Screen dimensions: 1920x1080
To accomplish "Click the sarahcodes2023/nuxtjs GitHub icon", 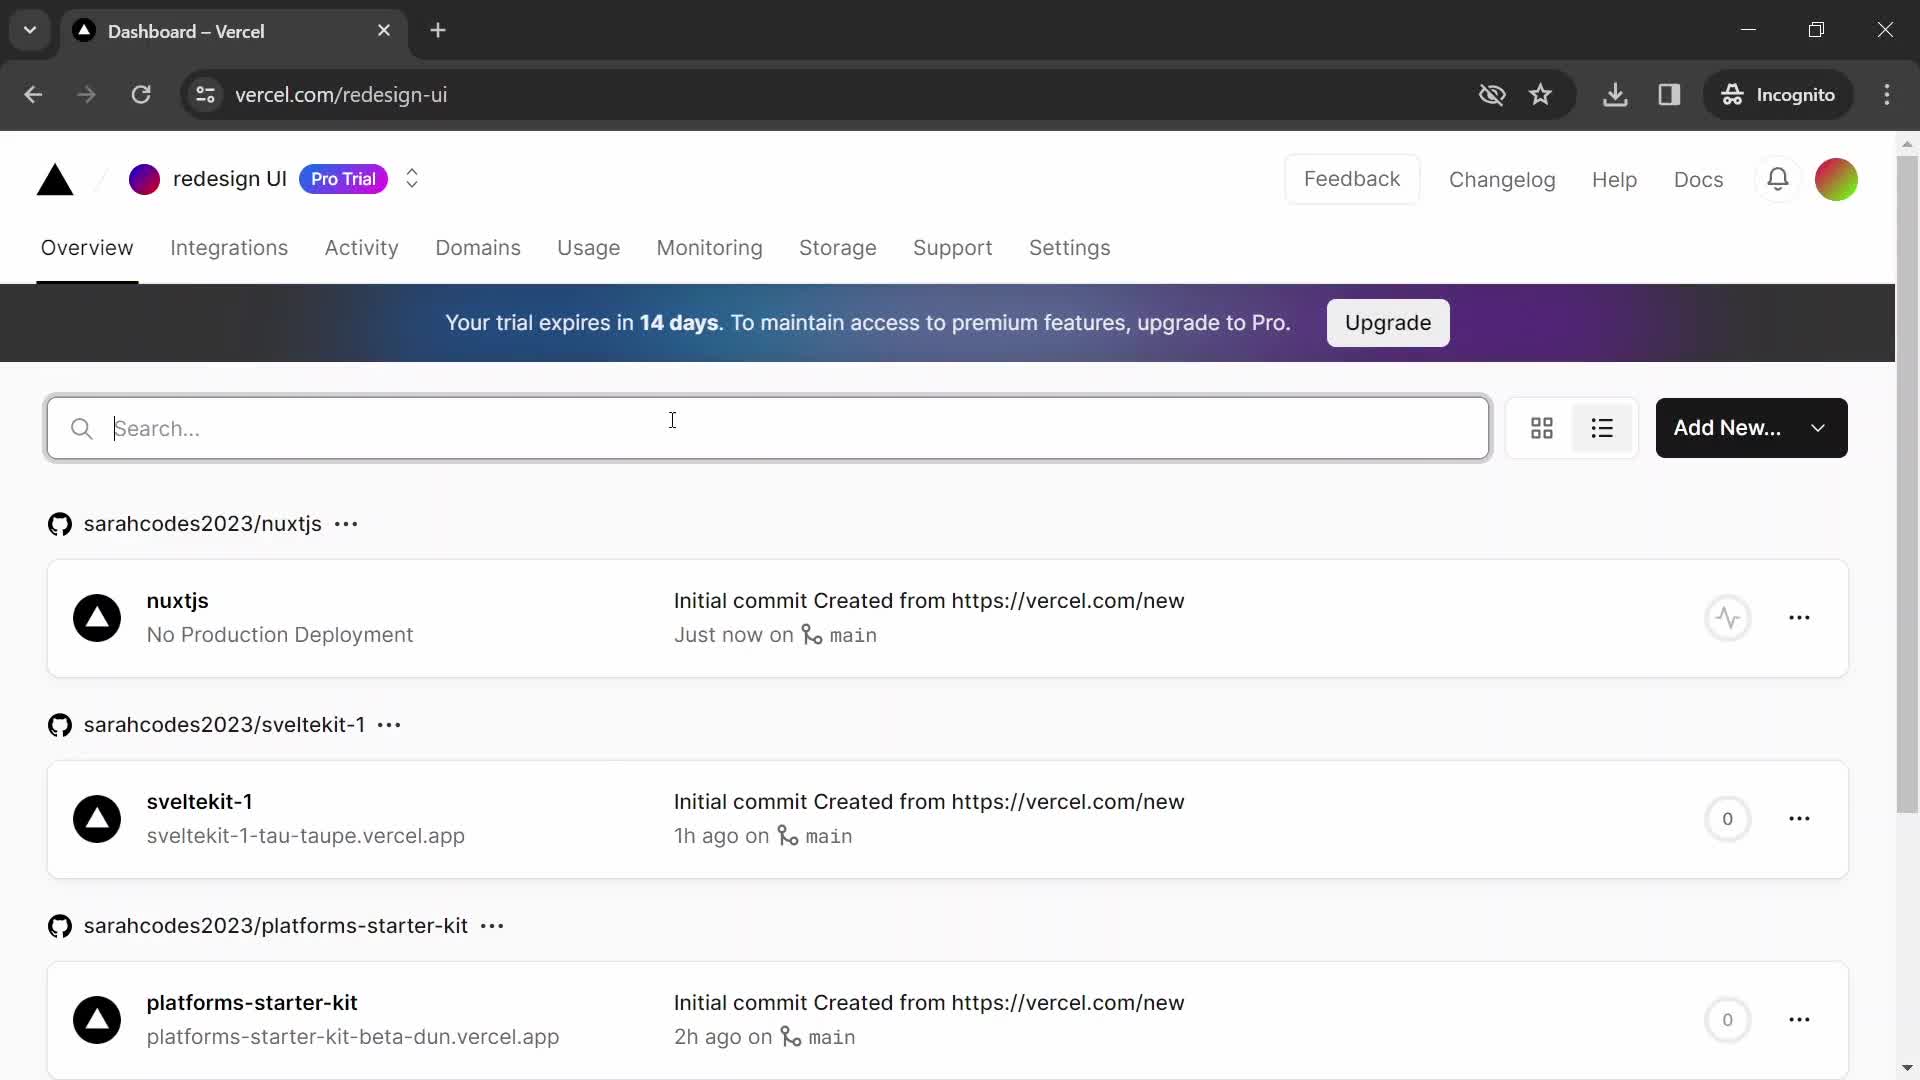I will tap(59, 524).
